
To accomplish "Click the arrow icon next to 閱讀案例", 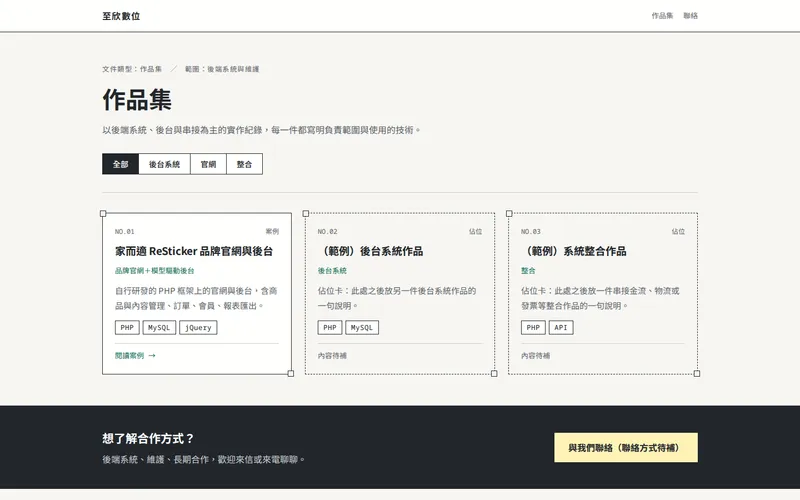I will coord(152,356).
